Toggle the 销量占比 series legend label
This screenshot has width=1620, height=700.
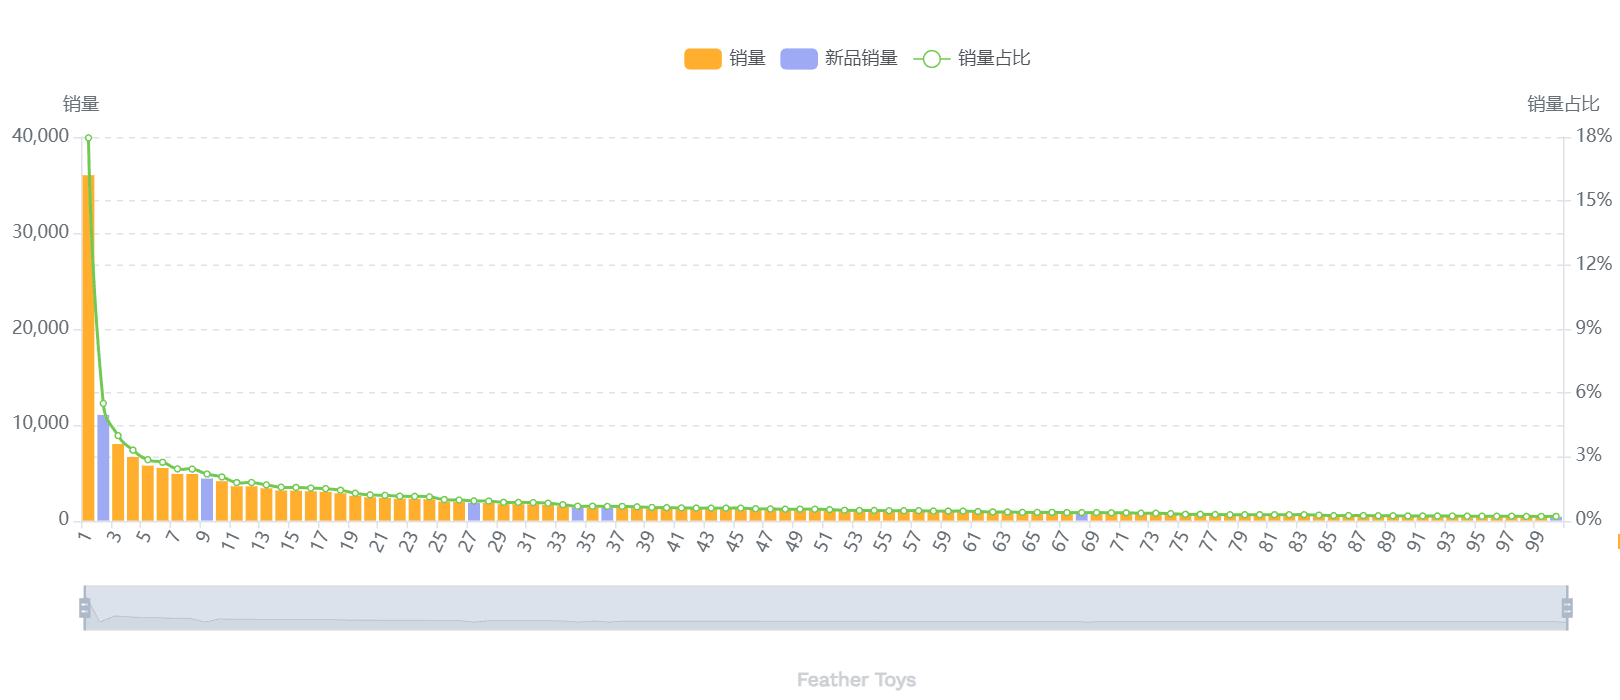pos(993,59)
